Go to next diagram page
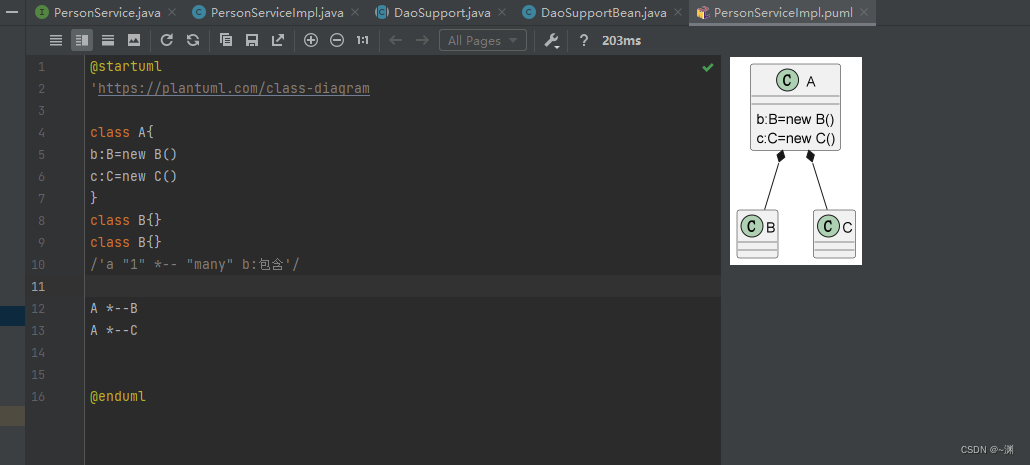 pos(422,41)
